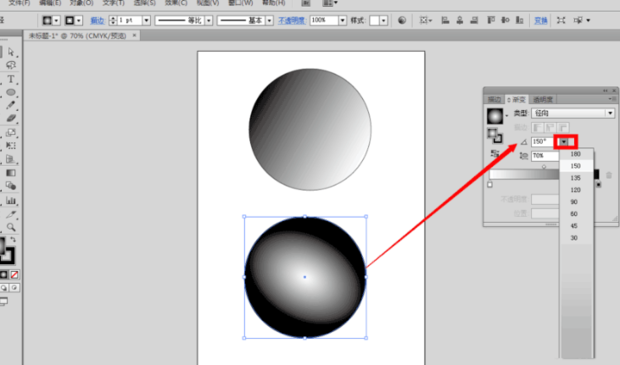Click the Stroke link in control bar
Screen dimensions: 620x365
[x=97, y=21]
